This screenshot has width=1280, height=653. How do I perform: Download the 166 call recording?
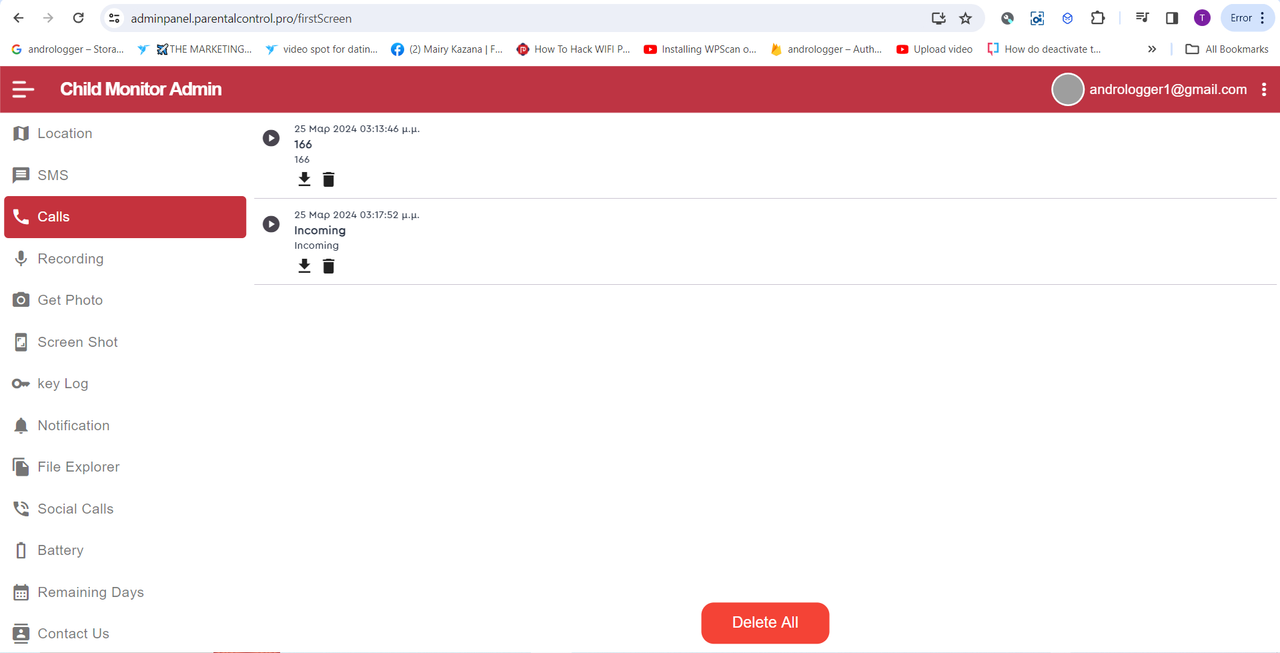pyautogui.click(x=305, y=179)
